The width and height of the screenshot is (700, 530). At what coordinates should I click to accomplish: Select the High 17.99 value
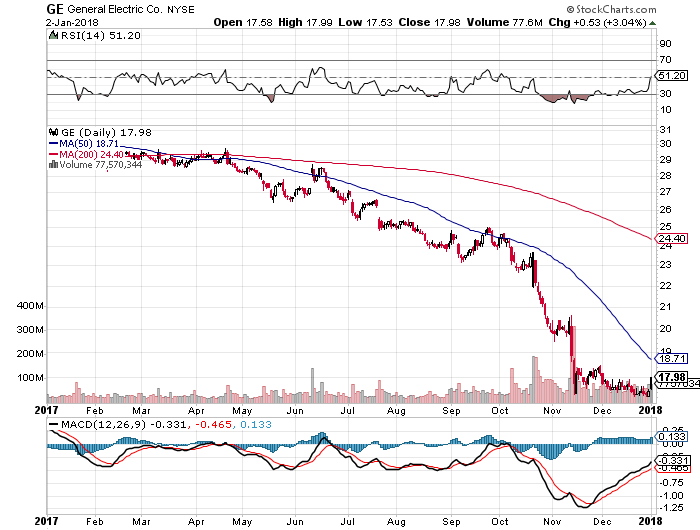click(x=305, y=22)
